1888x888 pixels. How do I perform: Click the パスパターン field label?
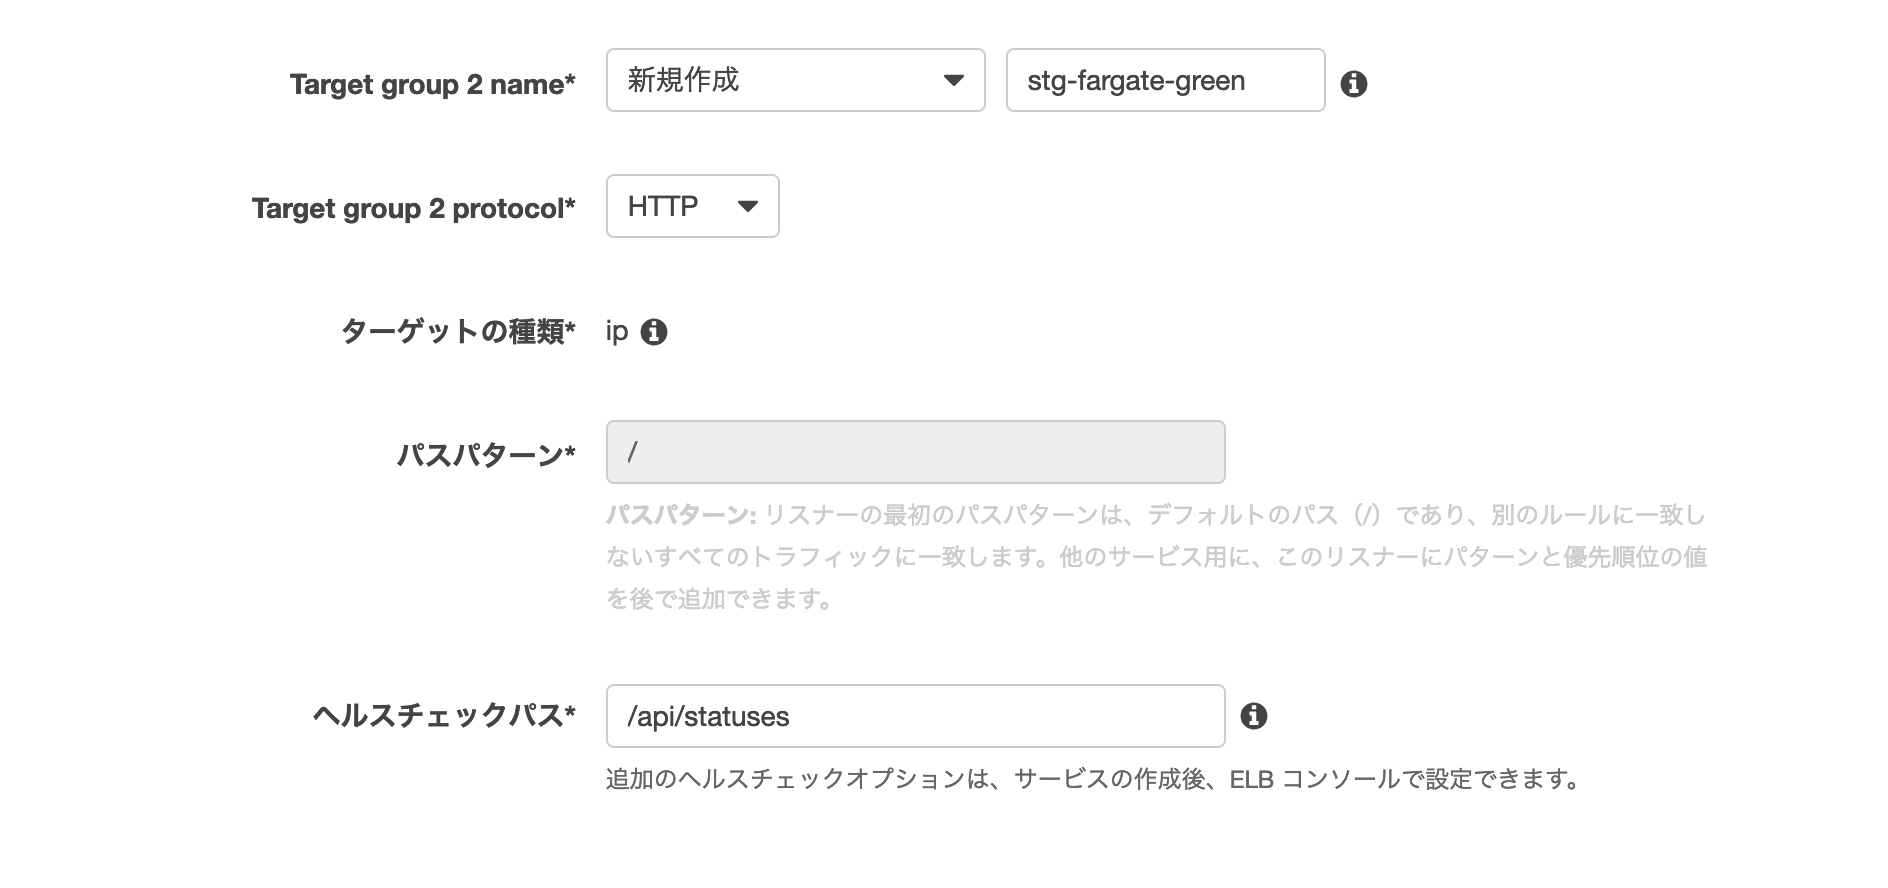pyautogui.click(x=486, y=456)
